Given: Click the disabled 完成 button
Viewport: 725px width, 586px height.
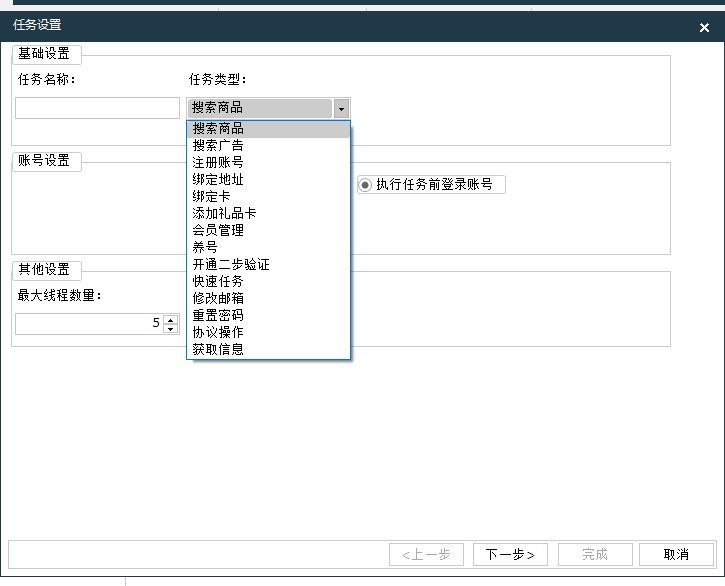Looking at the screenshot, I should click(x=595, y=554).
